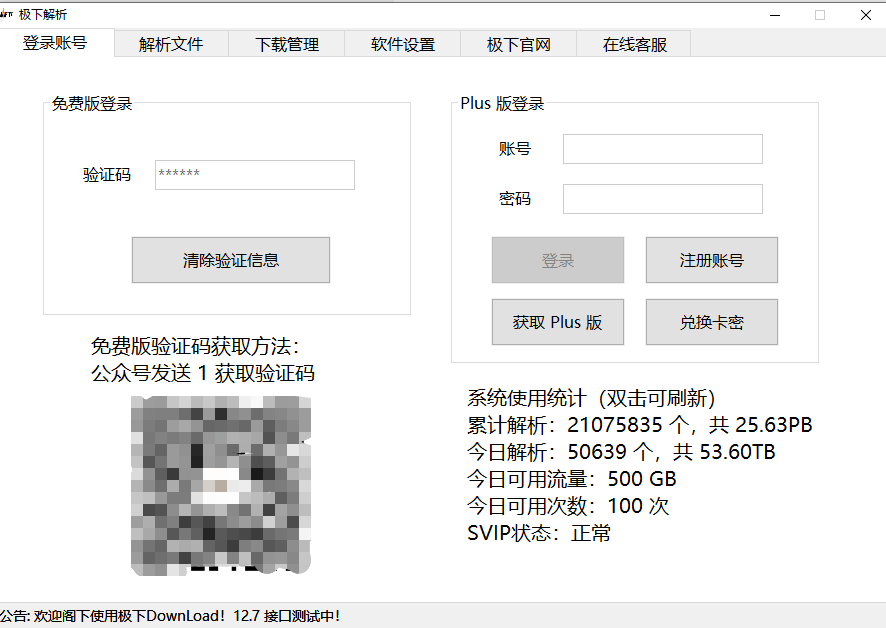Maximize the 极下解析 window

pyautogui.click(x=820, y=15)
